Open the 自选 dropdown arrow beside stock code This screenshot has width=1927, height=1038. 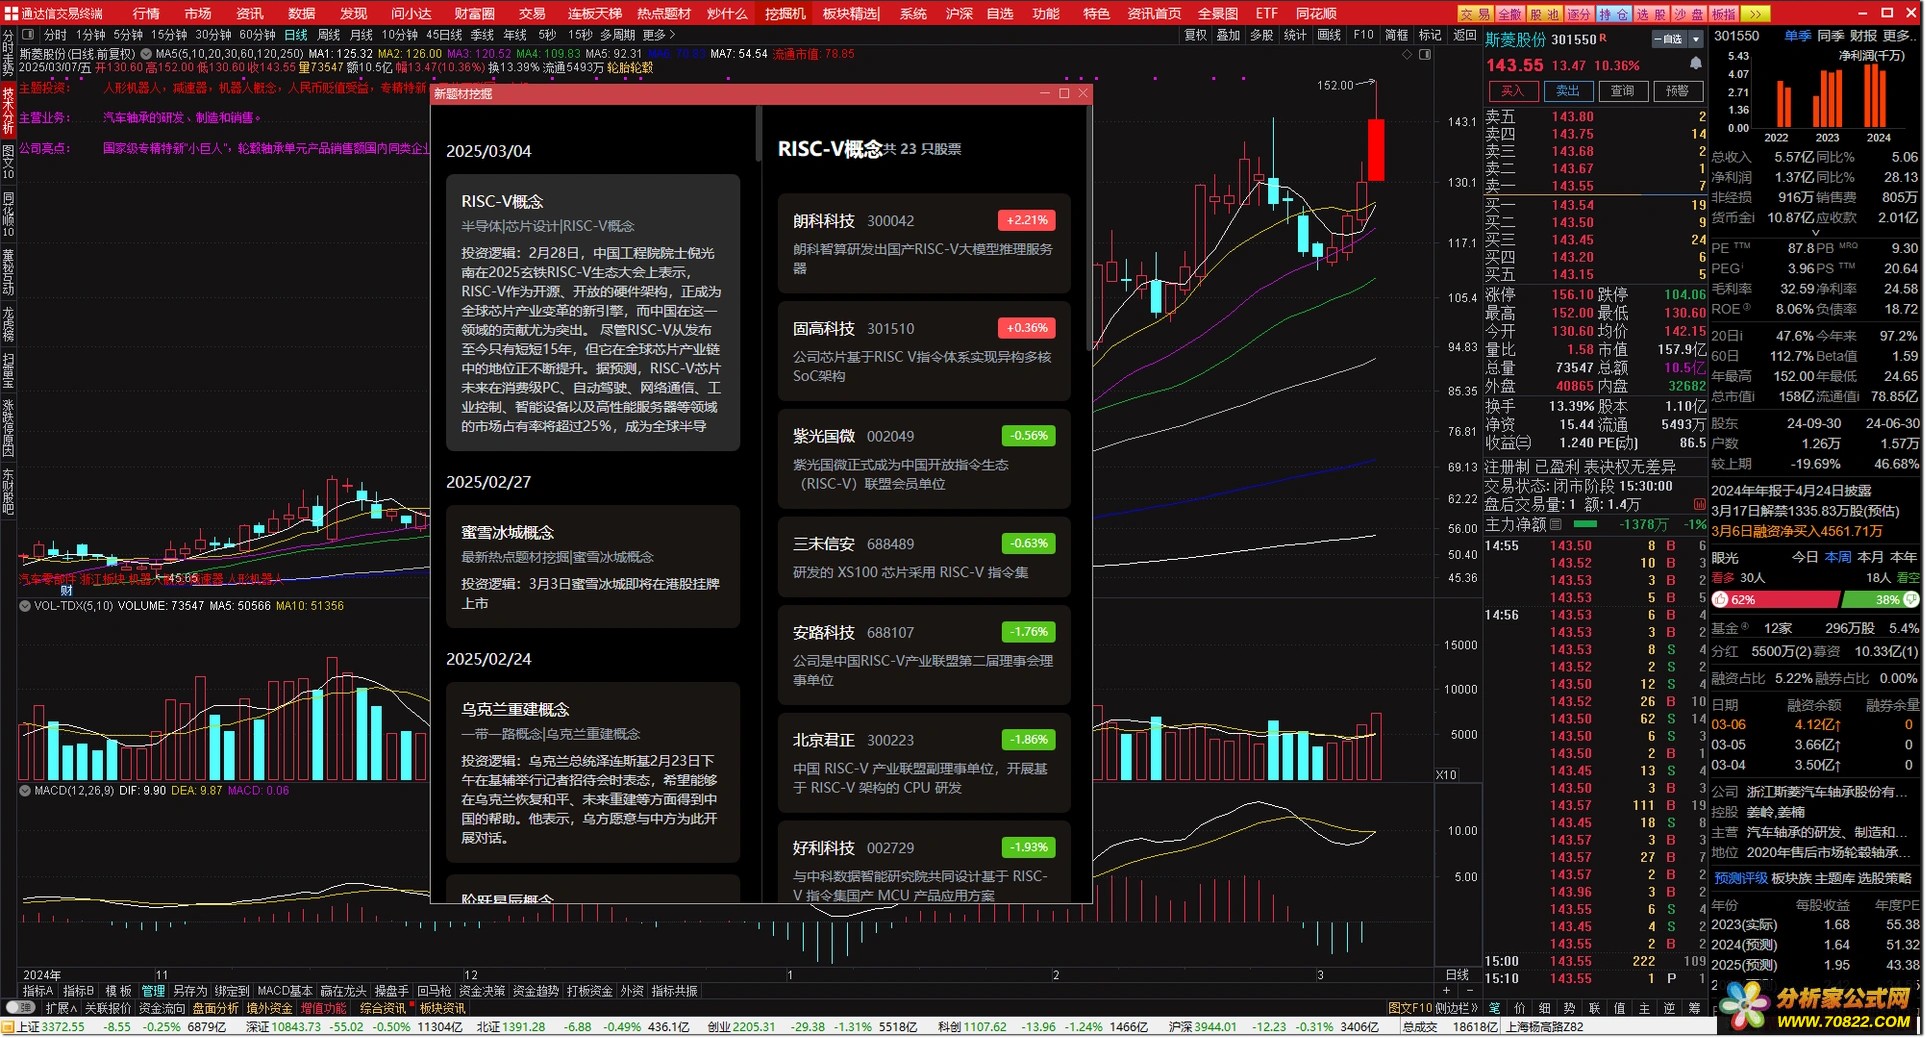pyautogui.click(x=1696, y=39)
